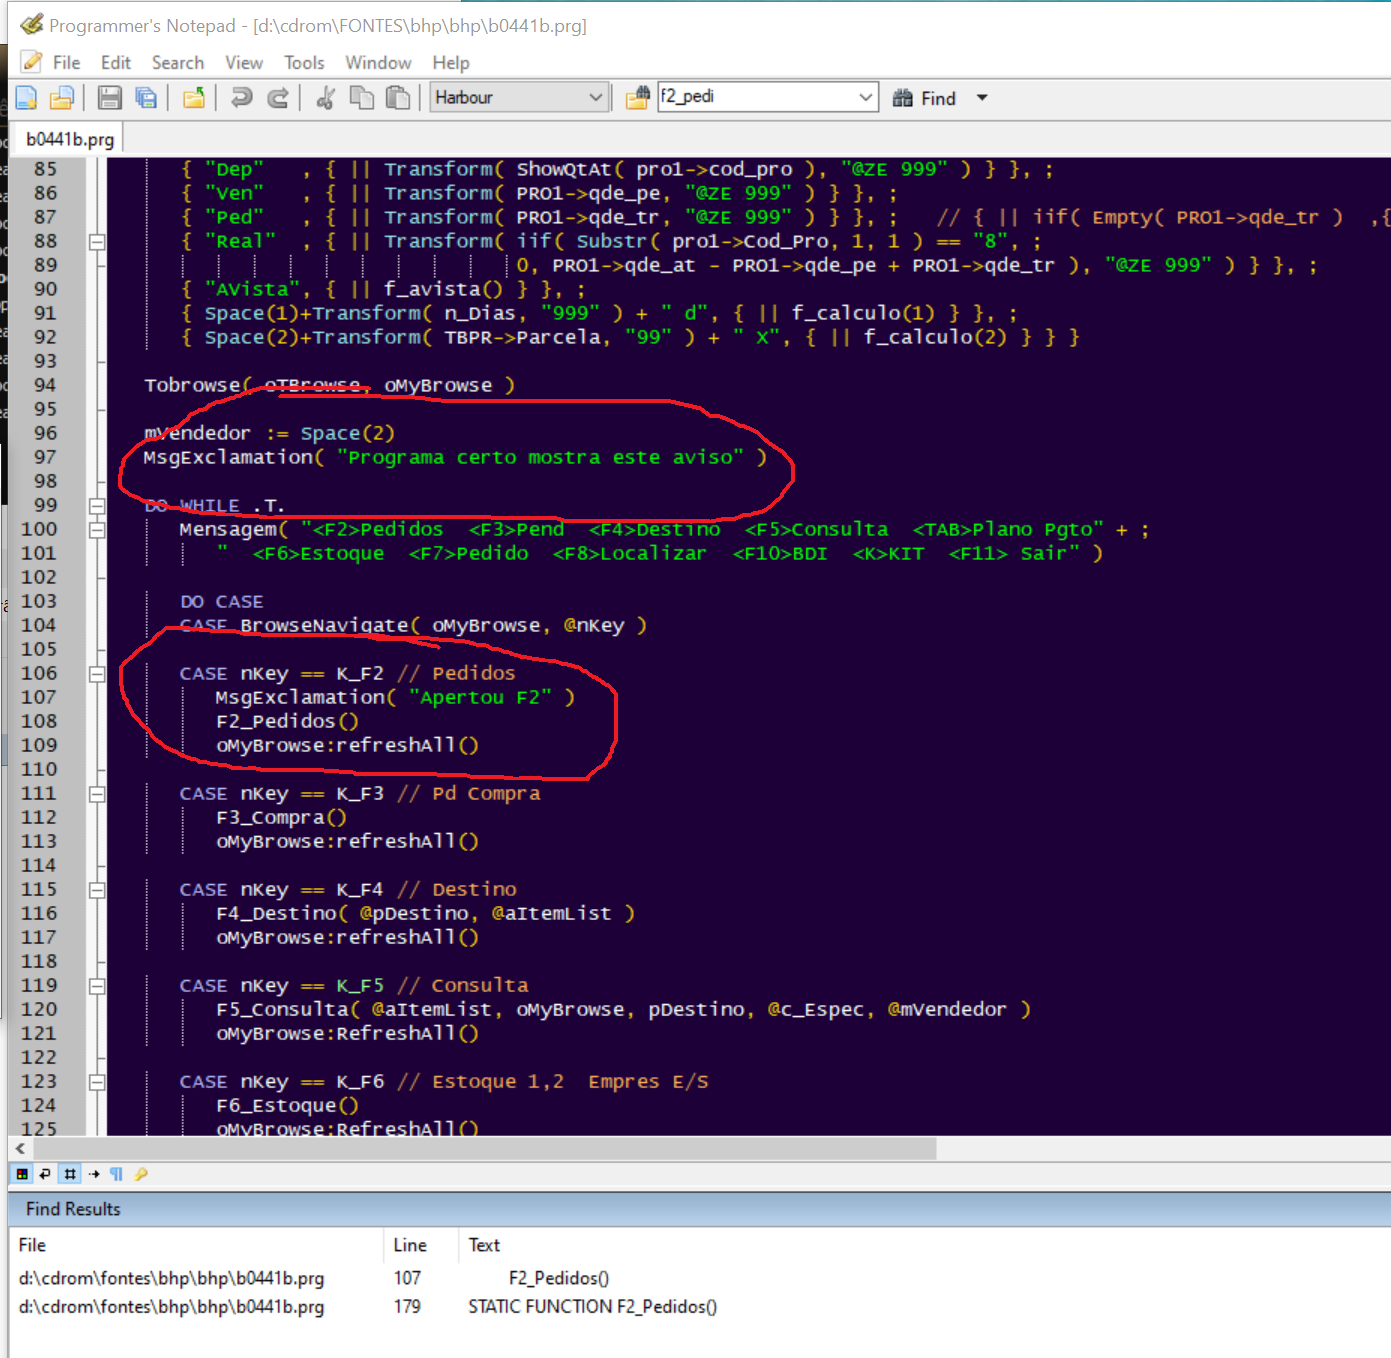Click the New file toolbar icon

pos(26,98)
